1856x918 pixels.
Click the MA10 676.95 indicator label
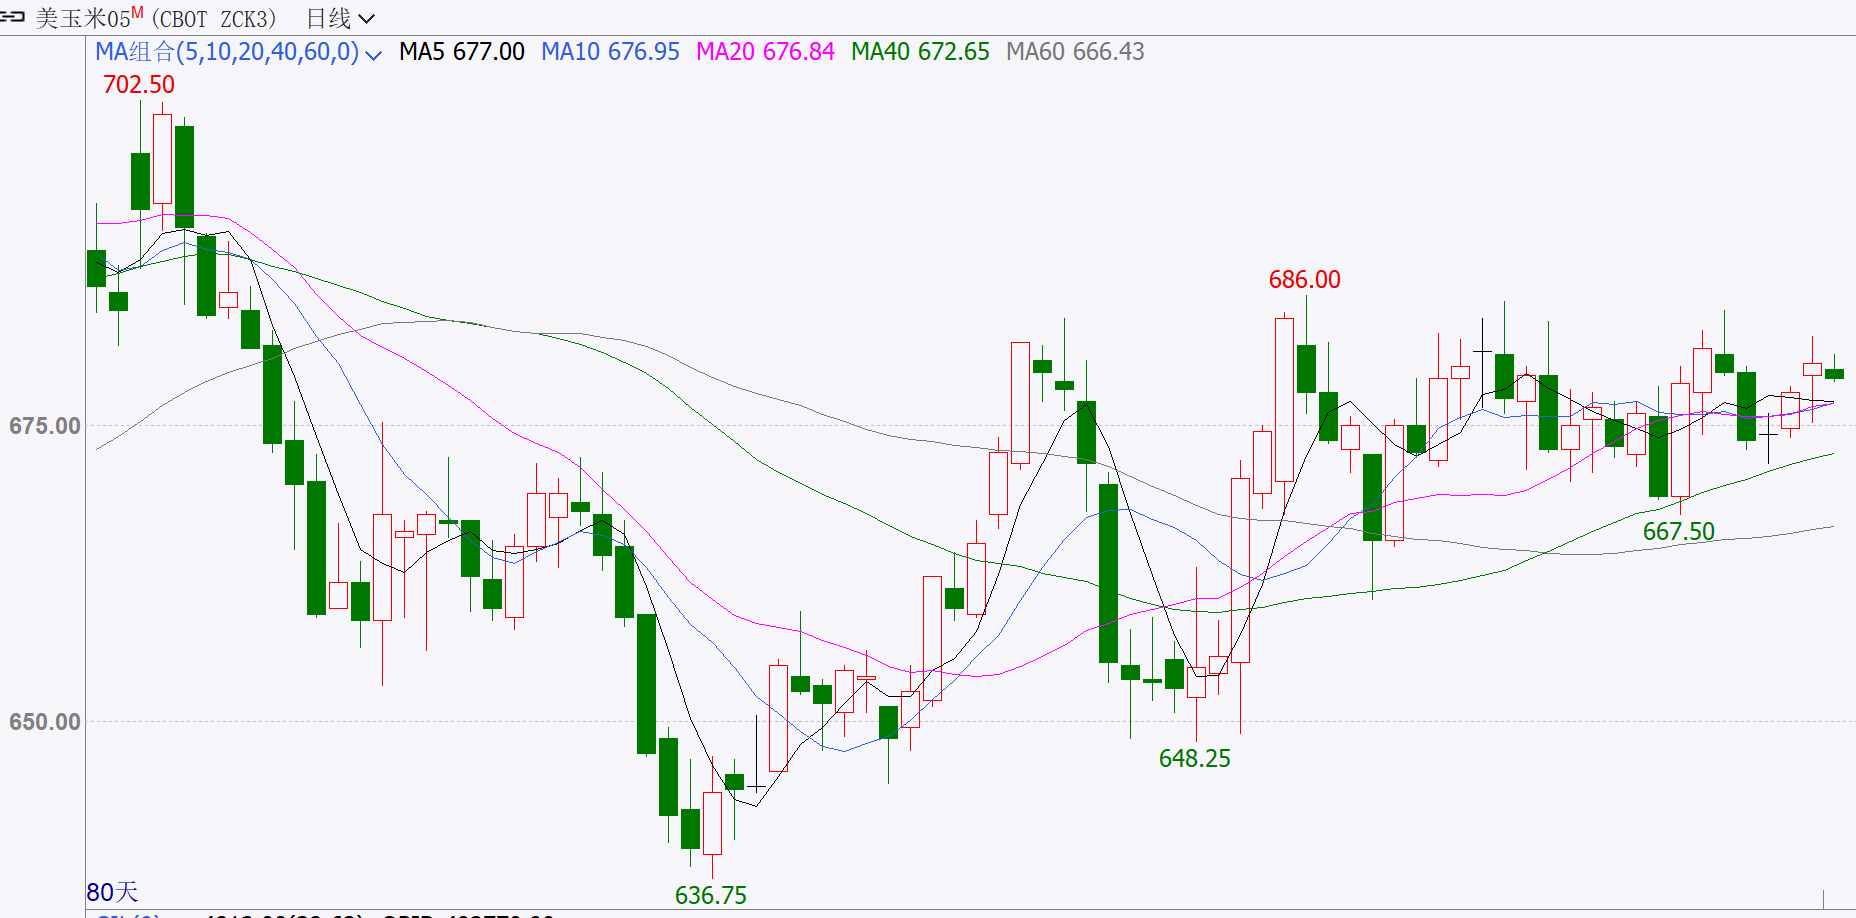610,52
